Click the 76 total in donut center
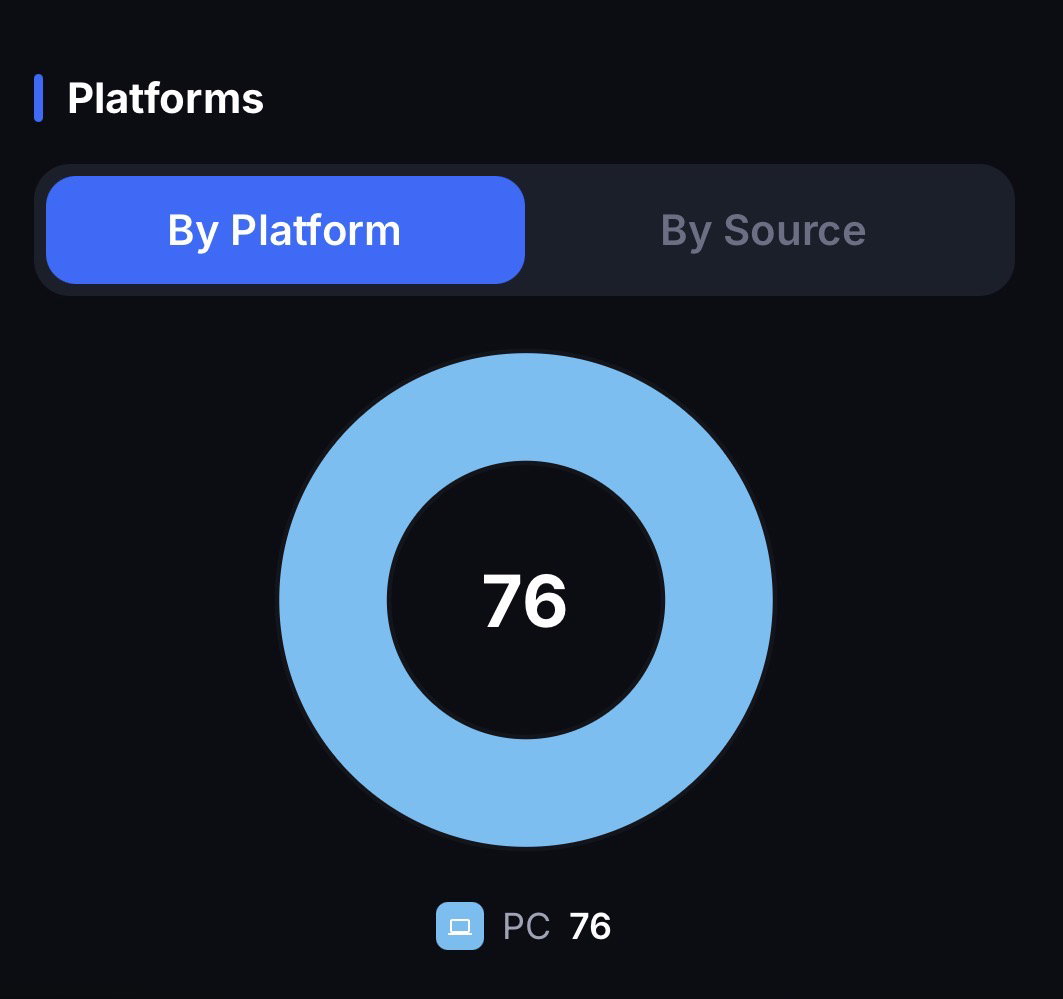This screenshot has width=1063, height=999. [525, 601]
